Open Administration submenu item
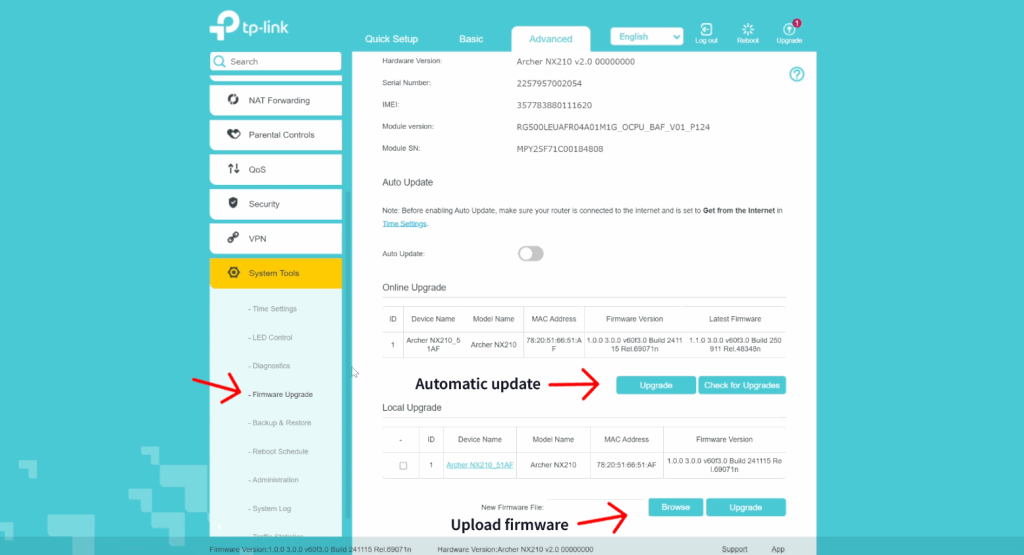Viewport: 1024px width, 555px height. click(x=274, y=480)
